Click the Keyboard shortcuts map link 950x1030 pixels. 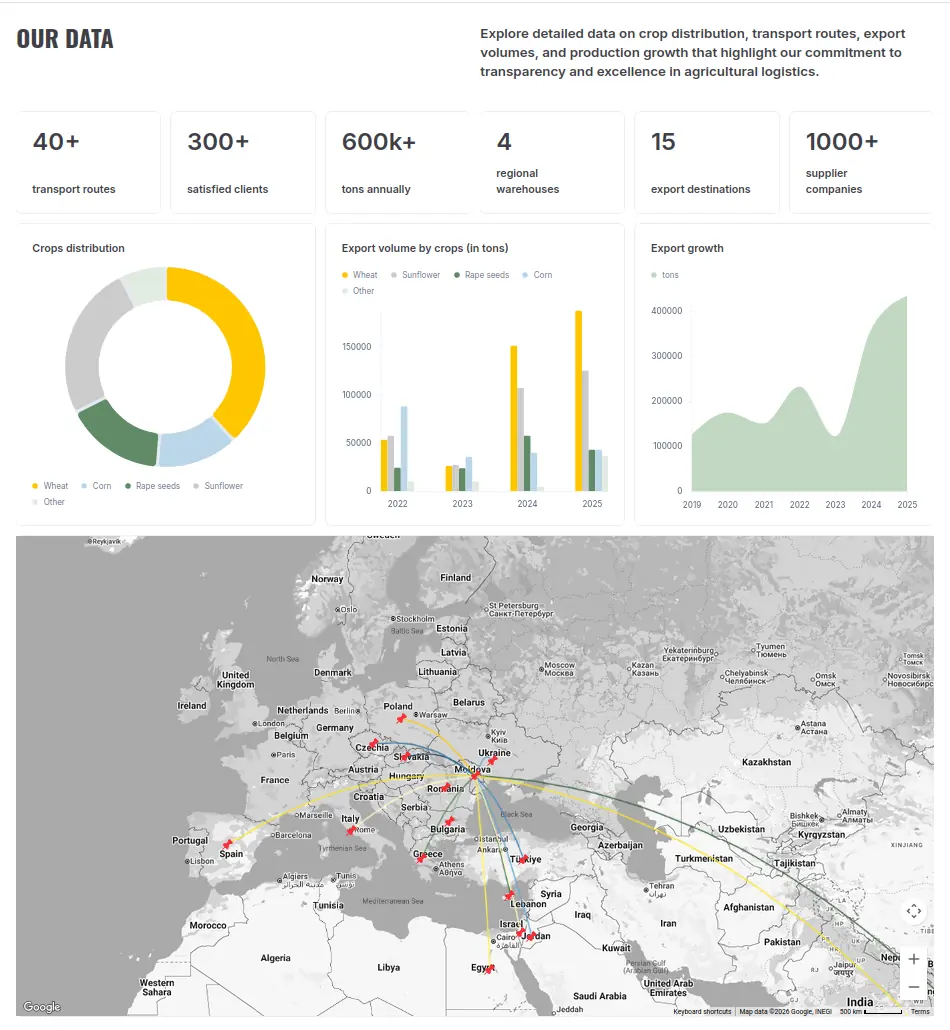(x=702, y=1012)
